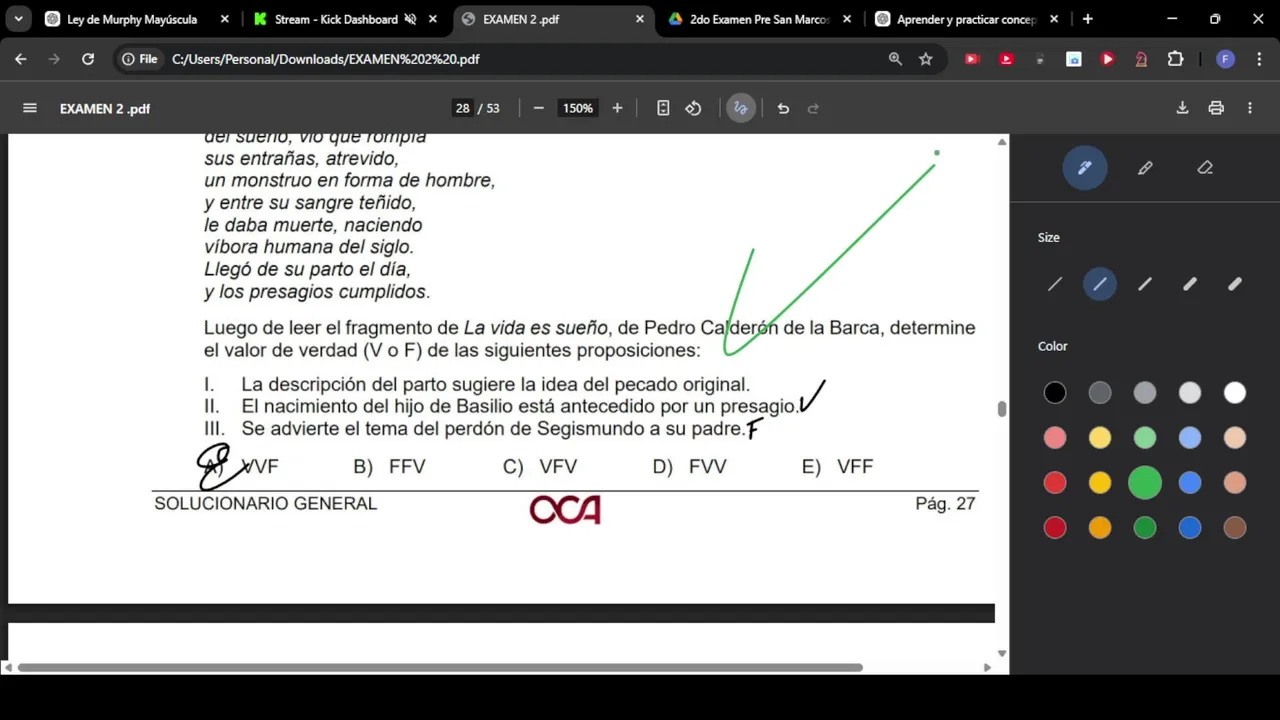Select the fourth pen size
Image resolution: width=1280 pixels, height=720 pixels.
1190,285
